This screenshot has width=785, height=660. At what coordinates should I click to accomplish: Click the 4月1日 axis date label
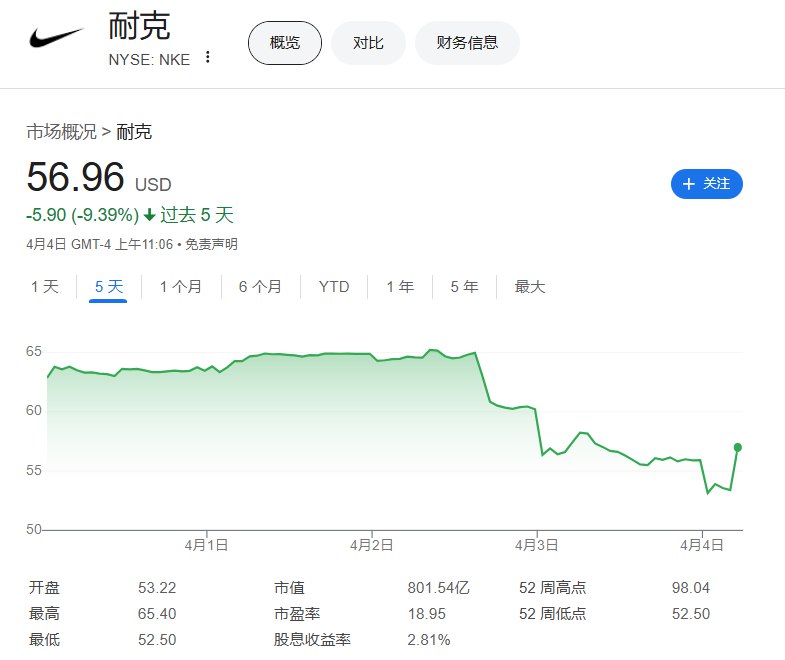206,545
